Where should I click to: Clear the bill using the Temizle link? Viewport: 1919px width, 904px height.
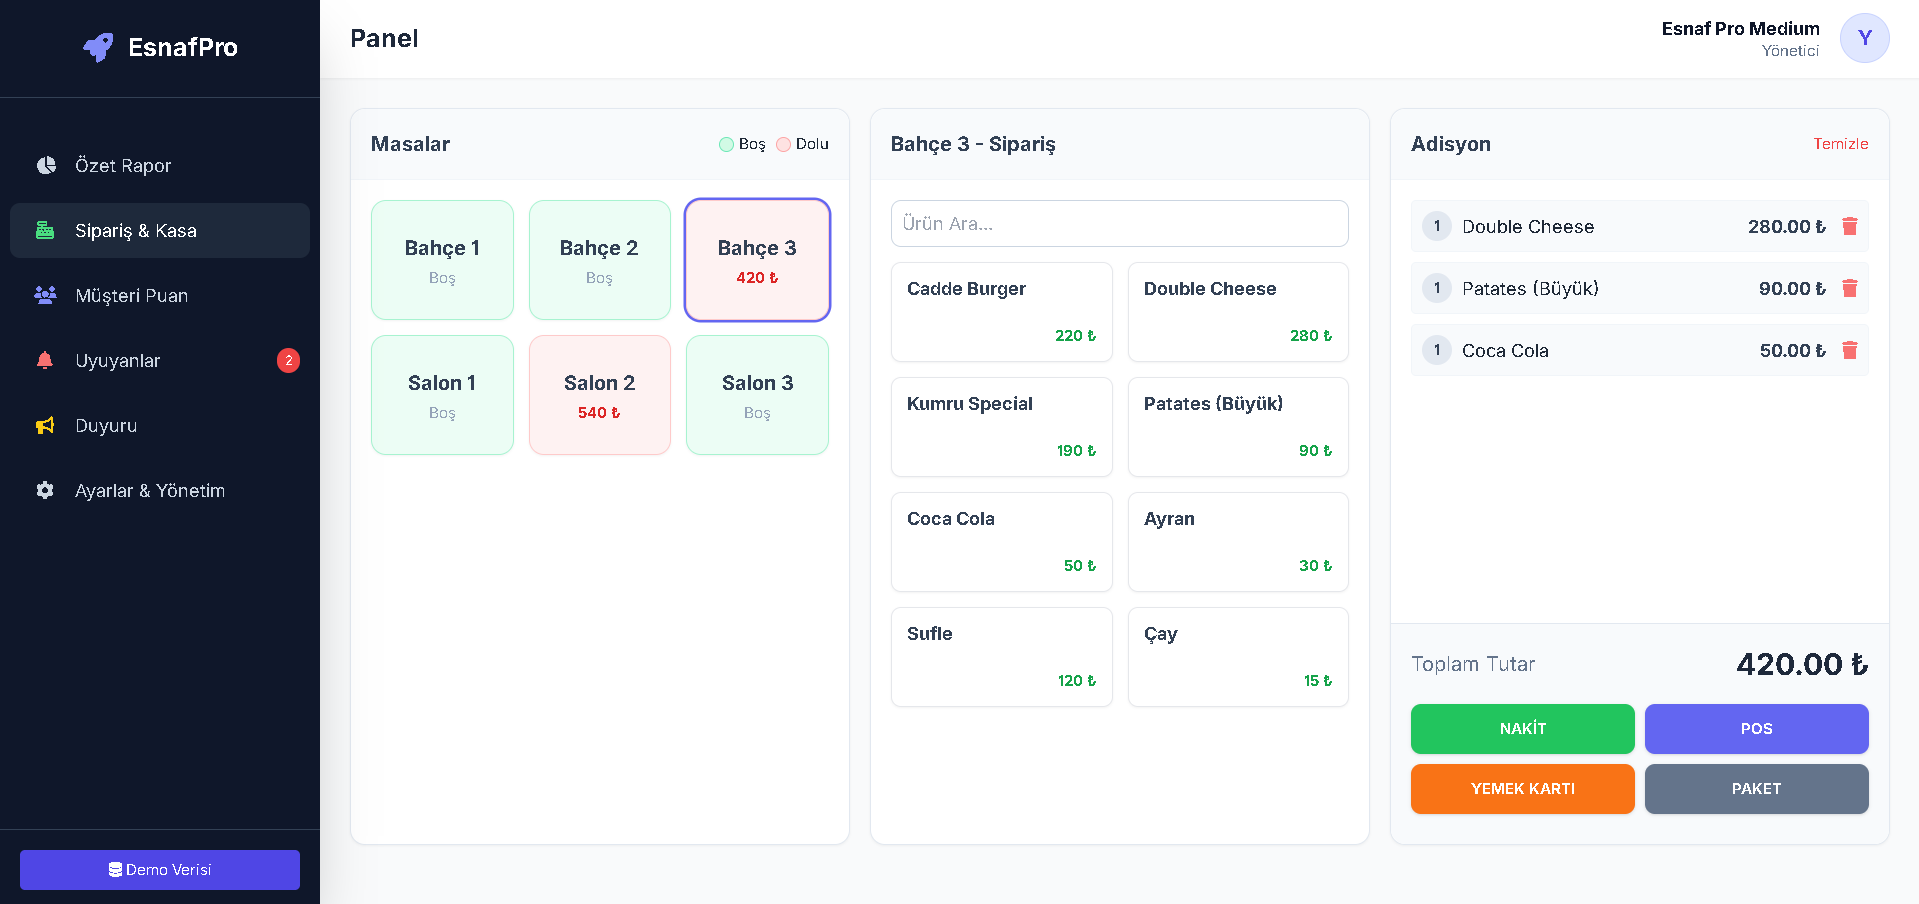coord(1840,144)
